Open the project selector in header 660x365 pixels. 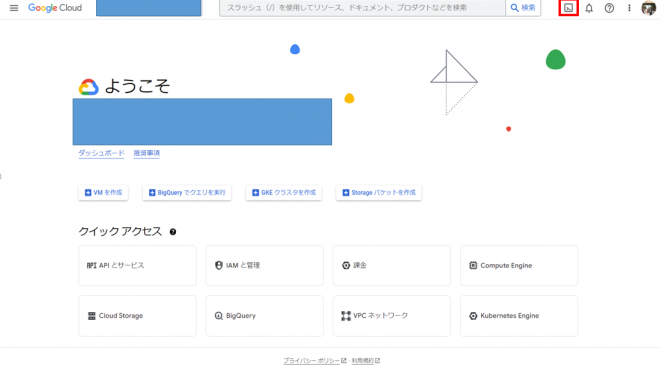pyautogui.click(x=149, y=8)
